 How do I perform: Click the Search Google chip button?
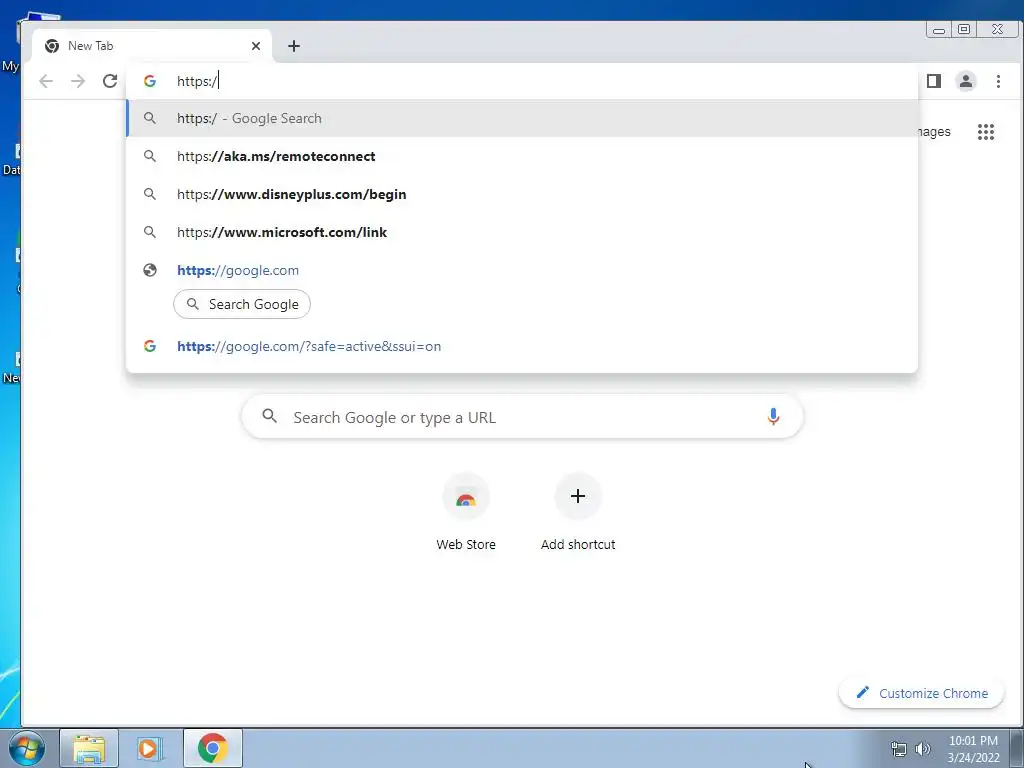point(242,304)
